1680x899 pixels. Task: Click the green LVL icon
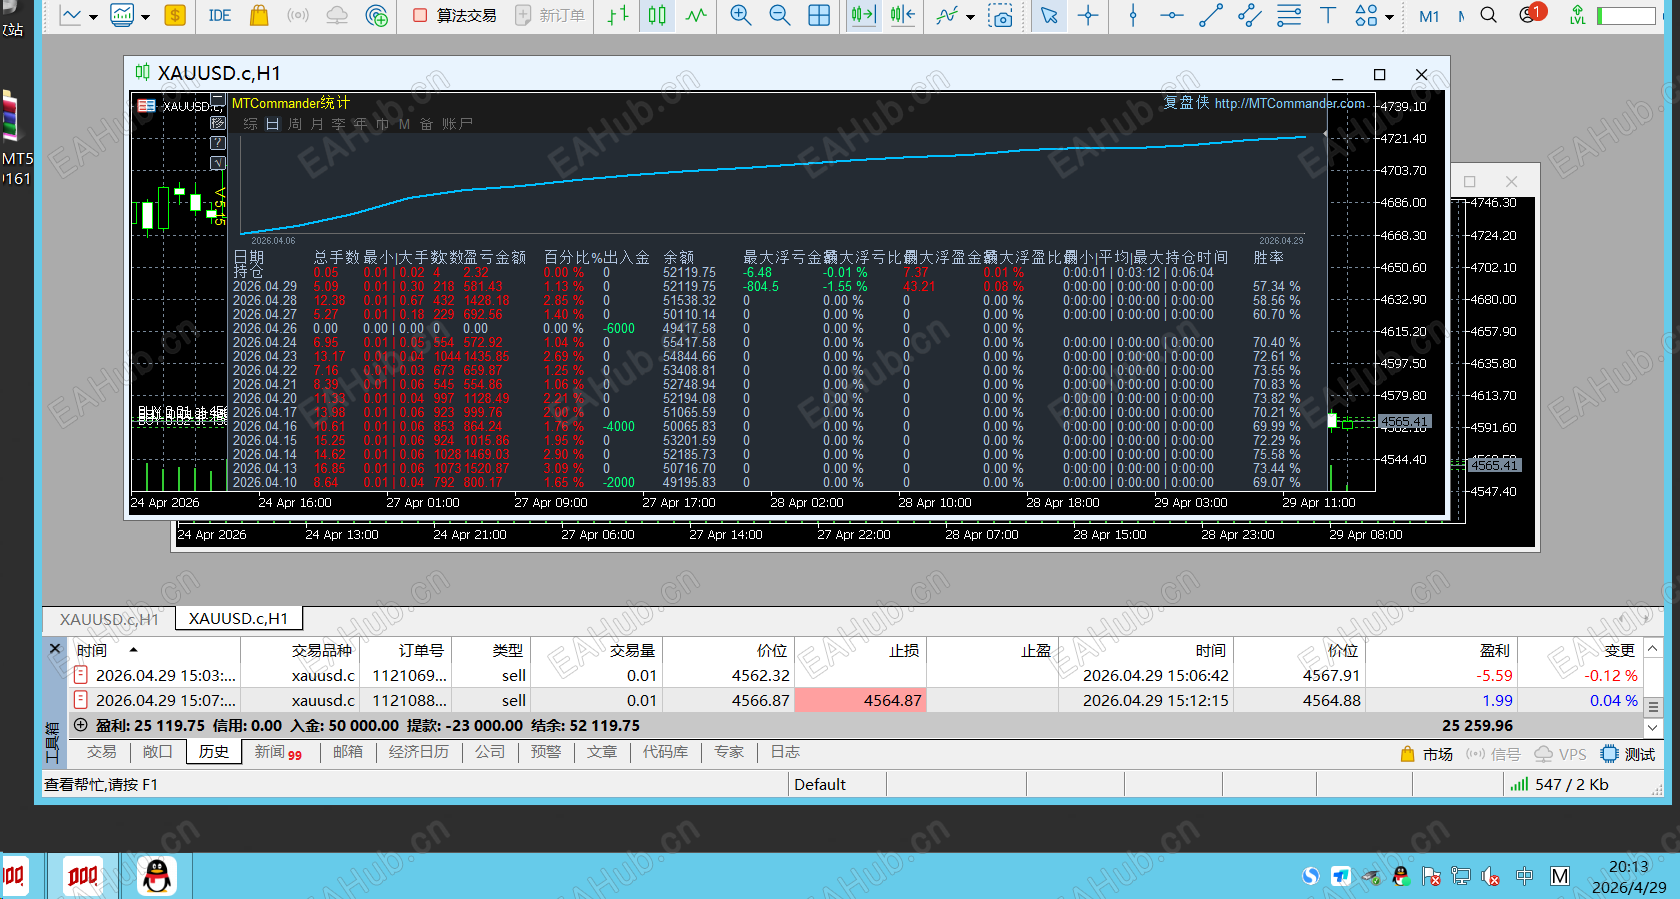[x=1578, y=15]
